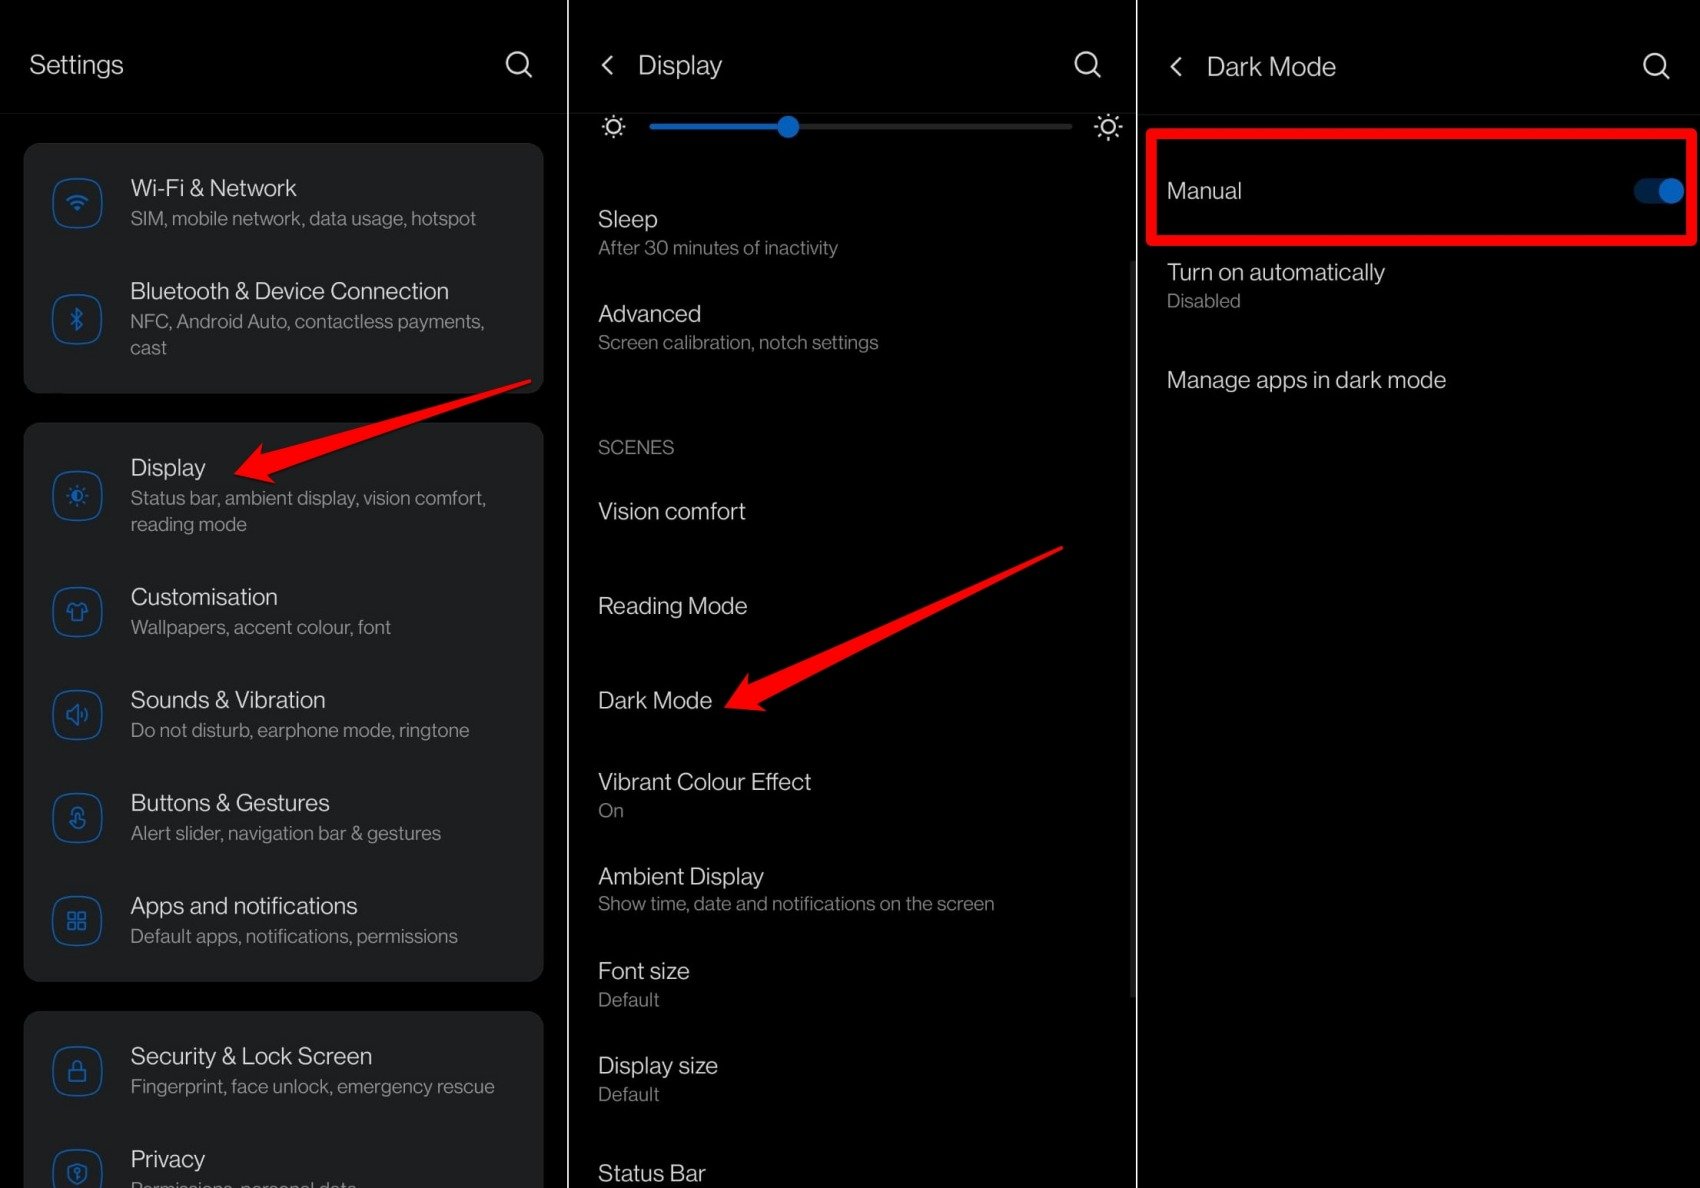Viewport: 1700px width, 1188px height.
Task: Disable the Manual dark mode toggle
Action: [1655, 191]
